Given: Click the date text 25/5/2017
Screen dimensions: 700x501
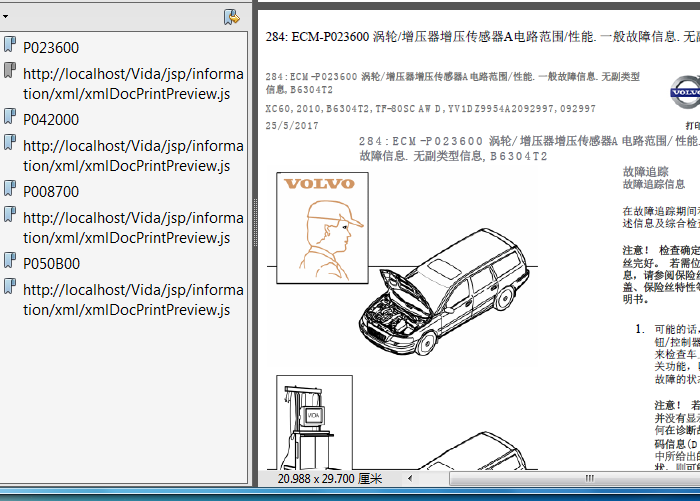Looking at the screenshot, I should 292,126.
